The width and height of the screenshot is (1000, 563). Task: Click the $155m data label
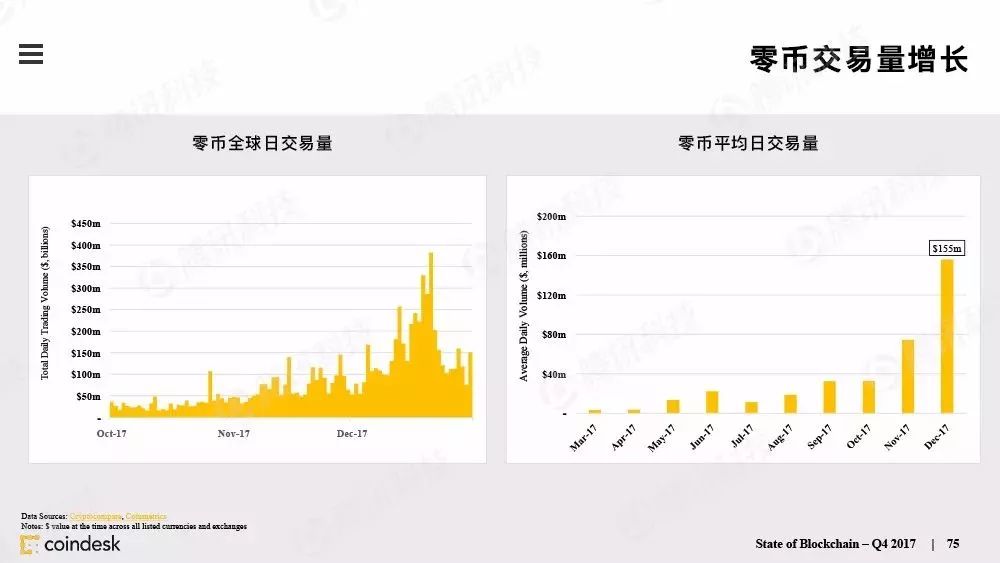pyautogui.click(x=946, y=249)
